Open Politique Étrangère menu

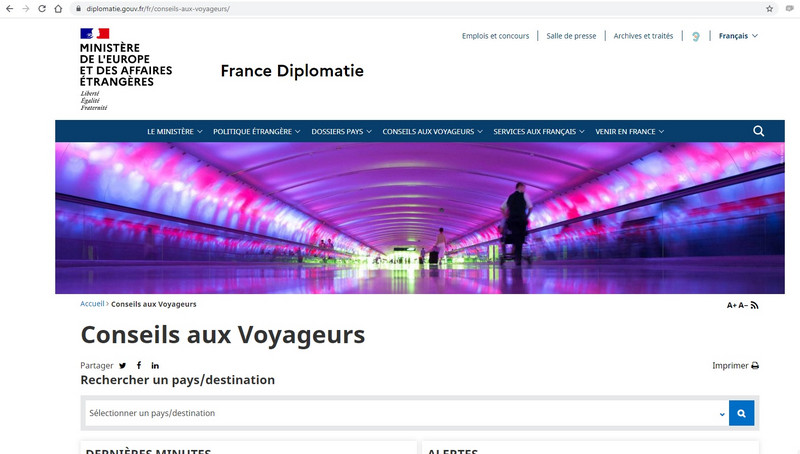257,132
